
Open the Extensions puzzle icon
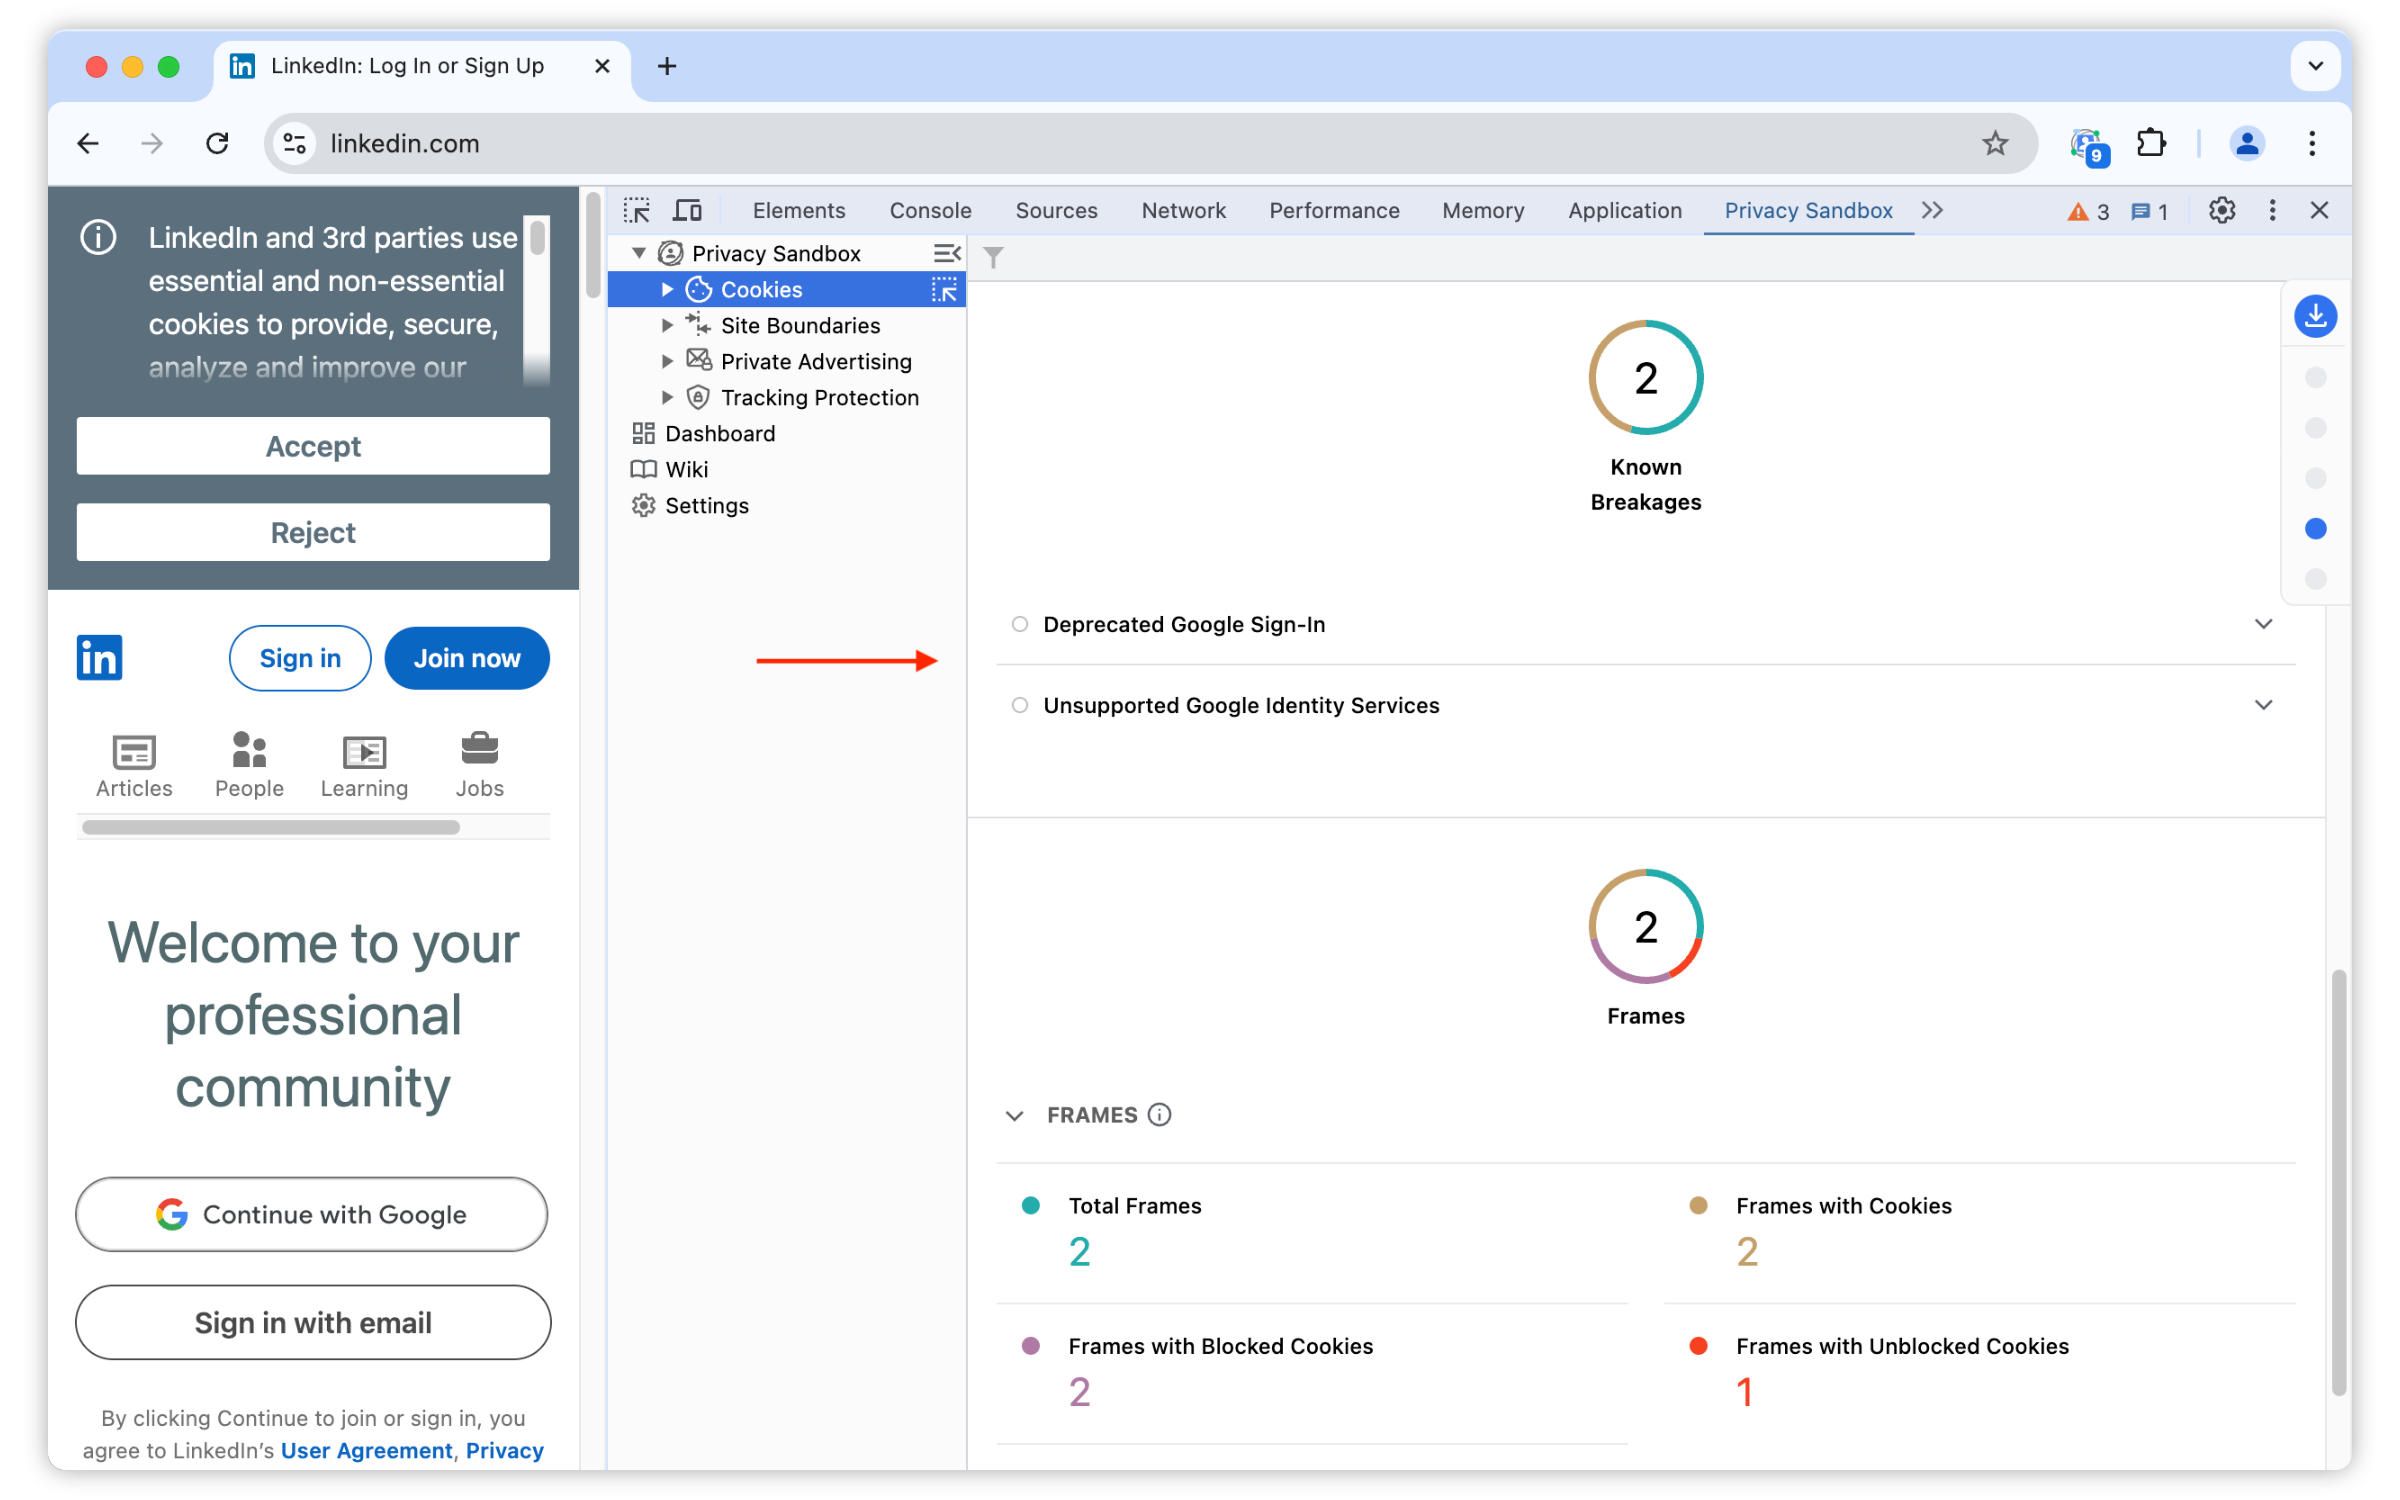2151,143
